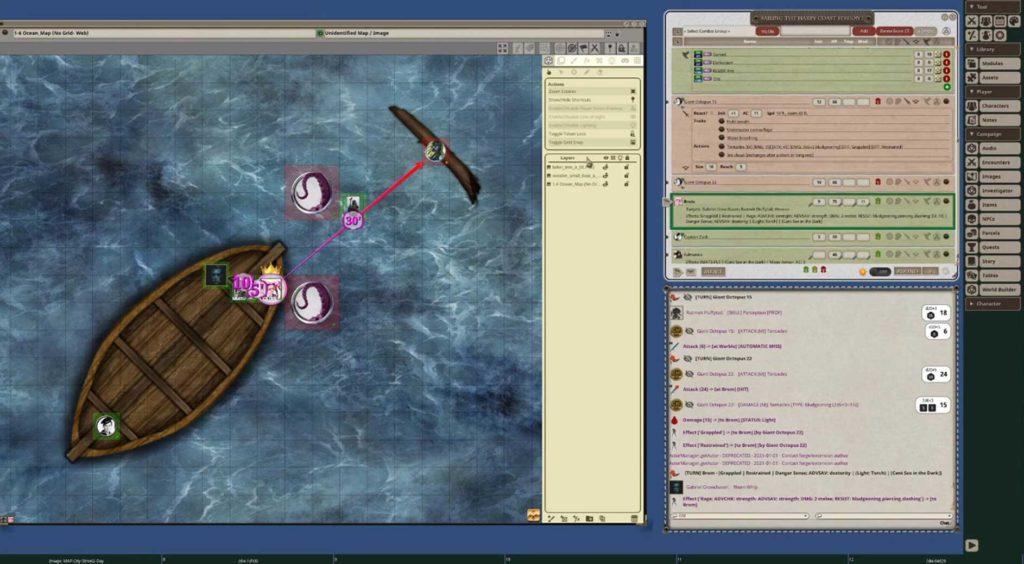Open the Select Combat Group dropdown
This screenshot has width=1024, height=564.
coord(716,31)
